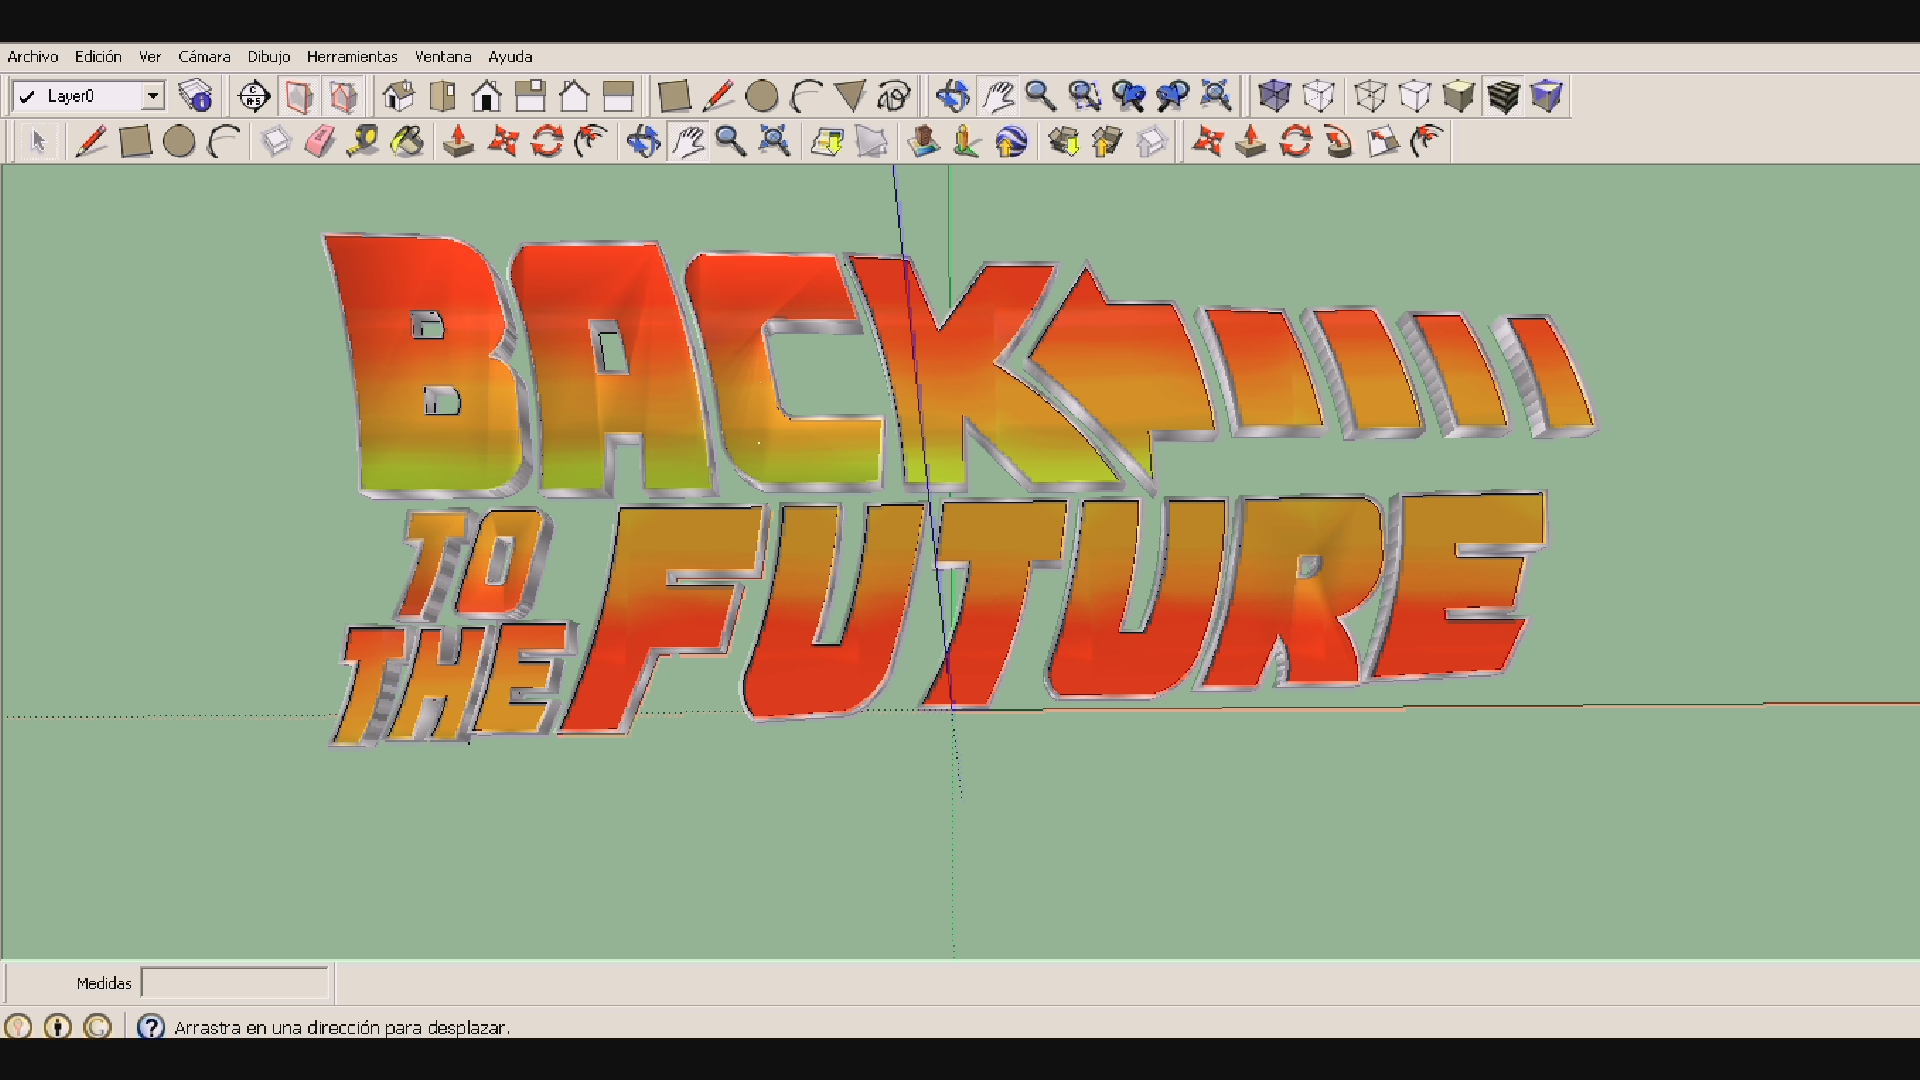Go to Previous camera view
Image resolution: width=1920 pixels, height=1080 pixels.
pos(1129,96)
